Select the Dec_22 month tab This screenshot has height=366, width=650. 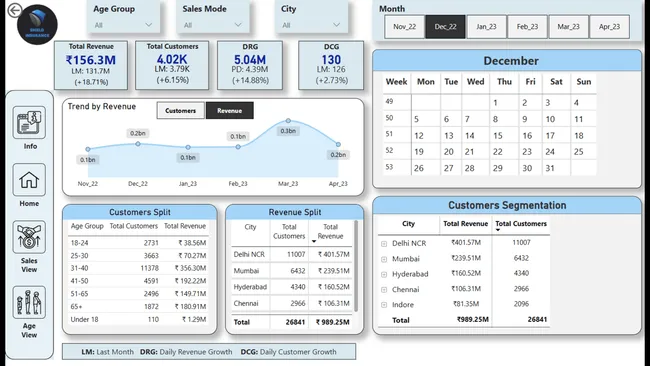tap(445, 27)
